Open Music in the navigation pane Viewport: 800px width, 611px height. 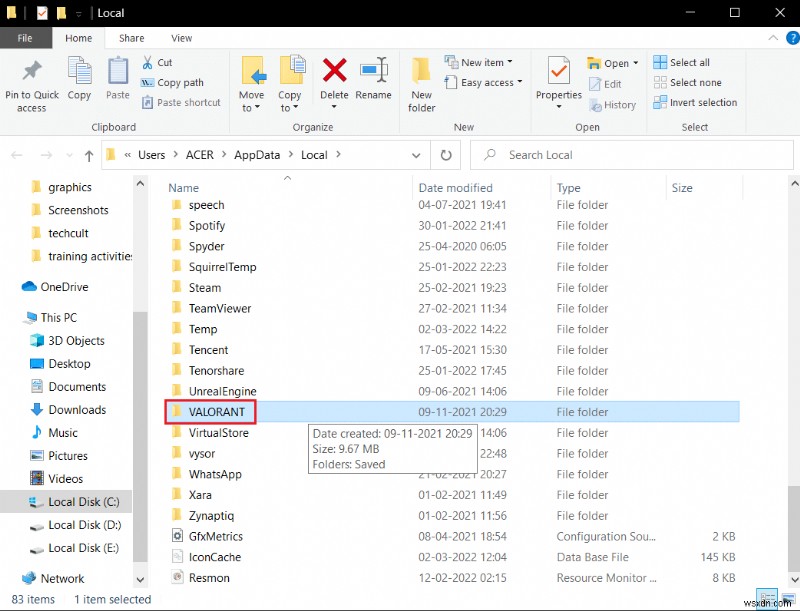pos(55,432)
